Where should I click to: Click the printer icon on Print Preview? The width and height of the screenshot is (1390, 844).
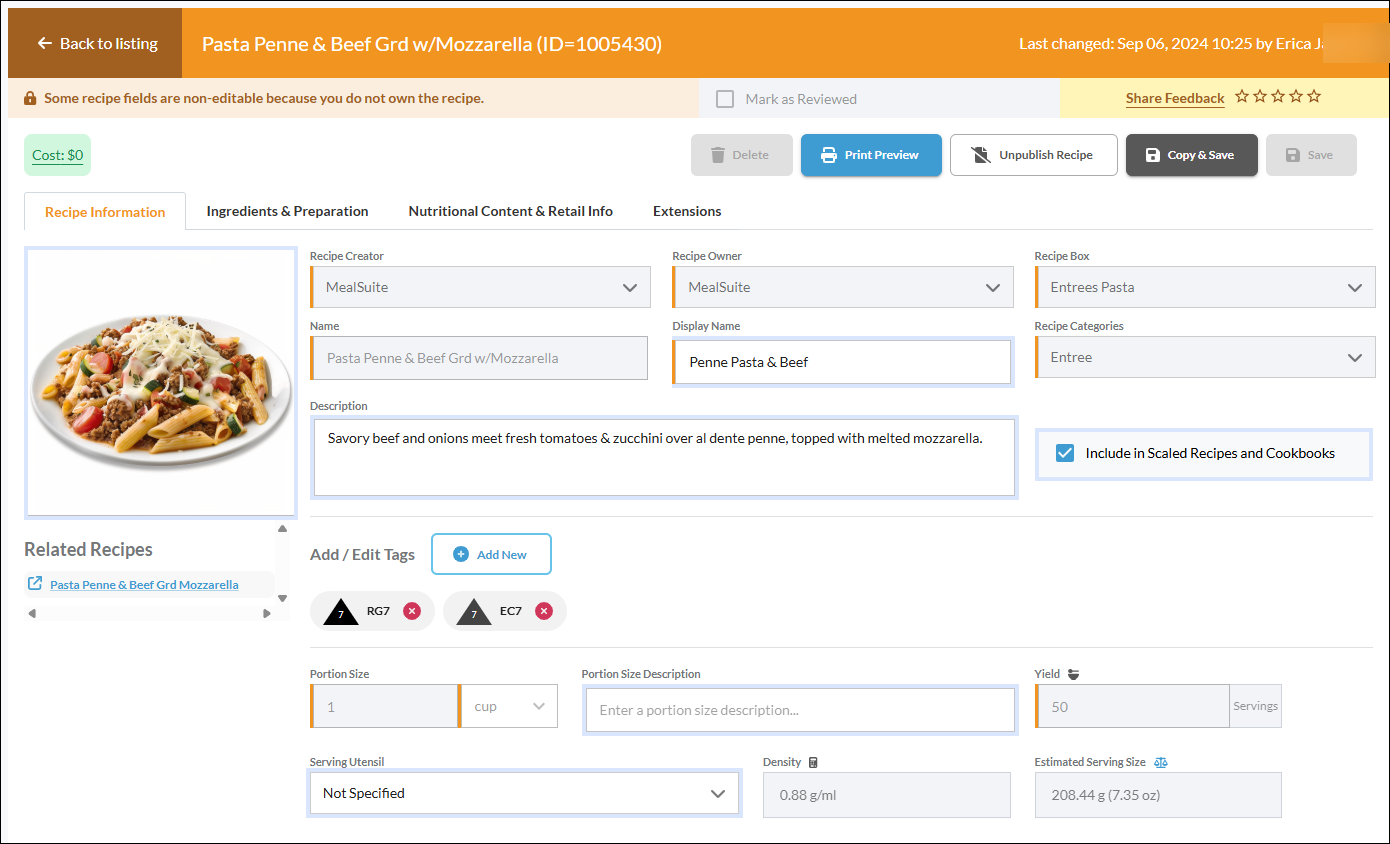tap(829, 155)
